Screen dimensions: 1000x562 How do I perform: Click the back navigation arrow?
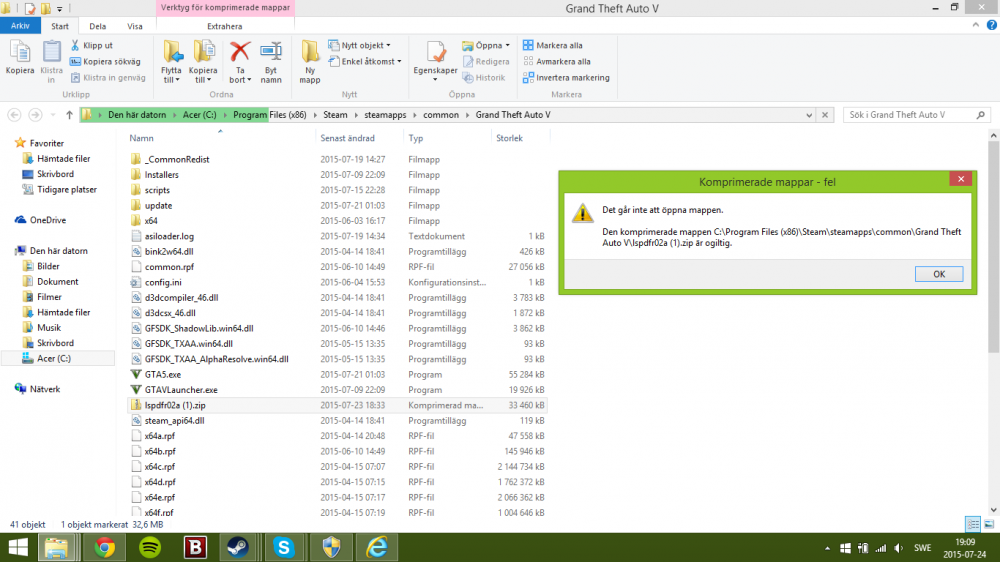click(14, 115)
